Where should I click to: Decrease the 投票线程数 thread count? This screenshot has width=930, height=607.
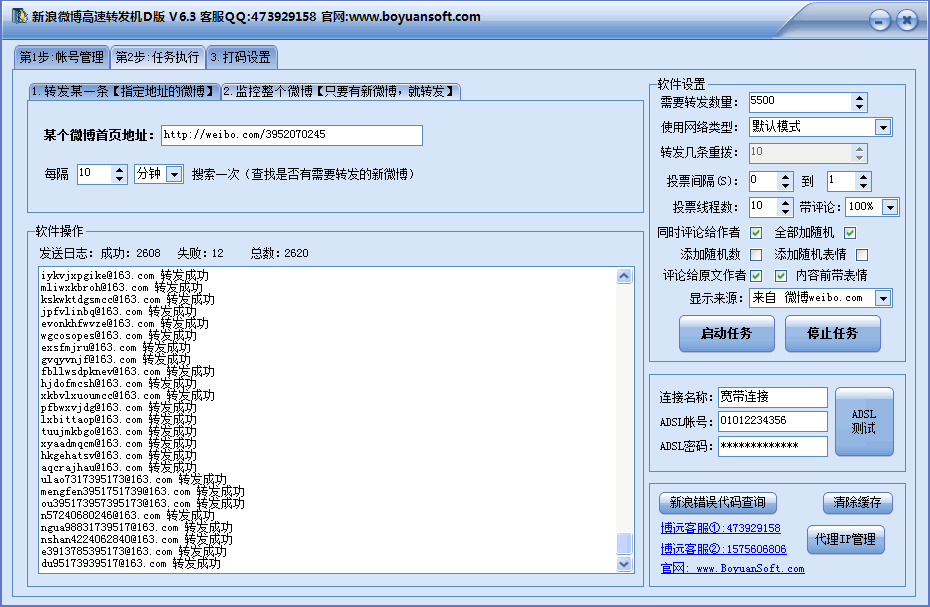point(786,212)
